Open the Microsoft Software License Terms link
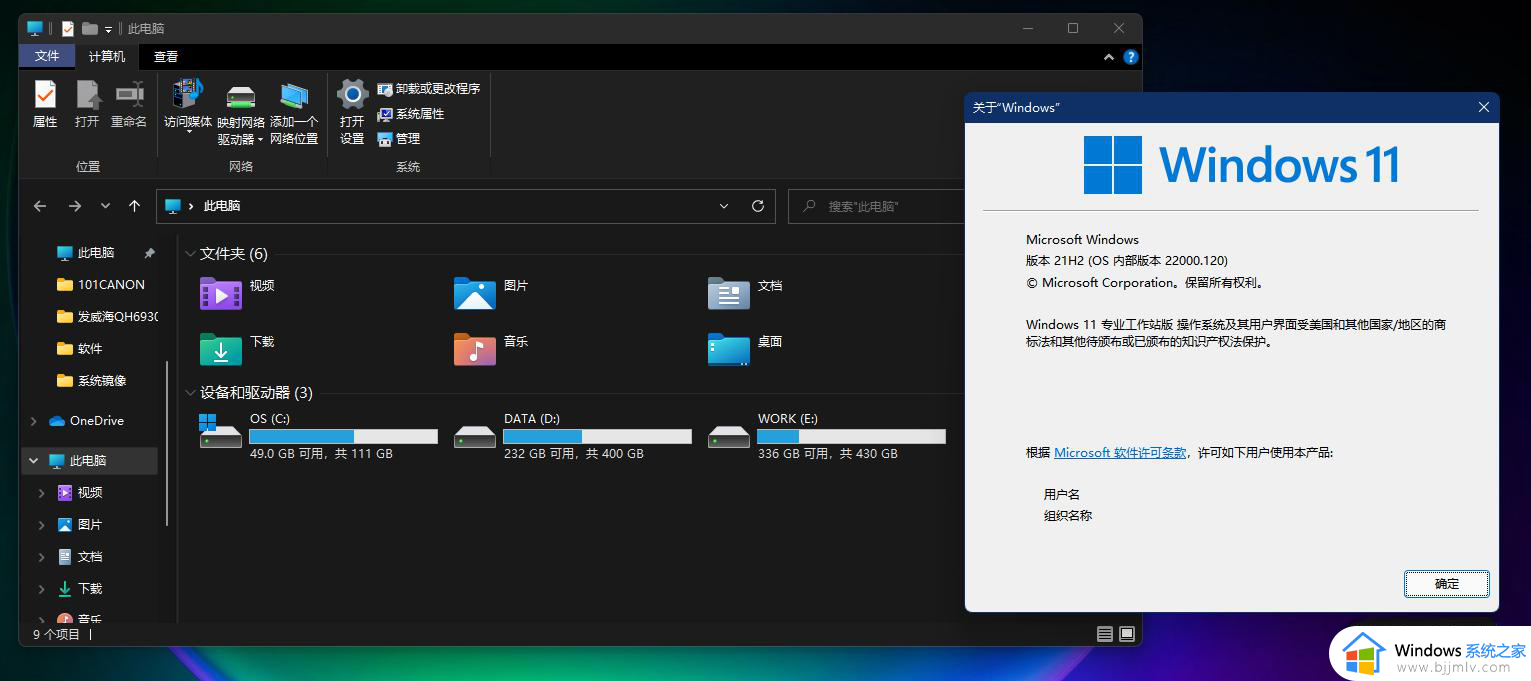1531x681 pixels. pos(1120,453)
